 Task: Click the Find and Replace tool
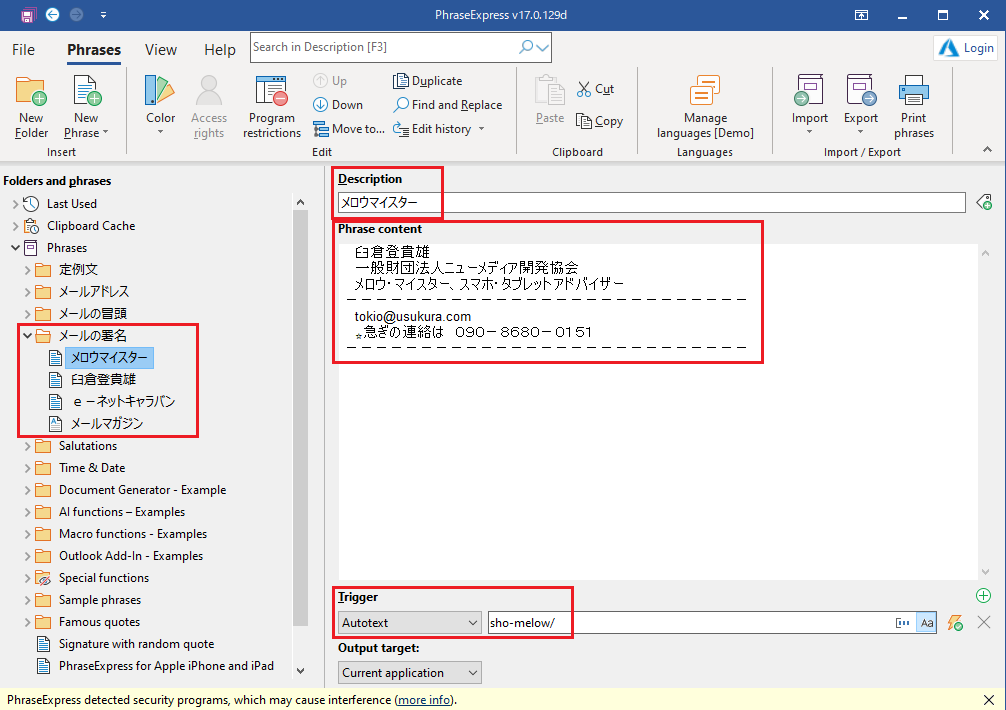coord(448,105)
